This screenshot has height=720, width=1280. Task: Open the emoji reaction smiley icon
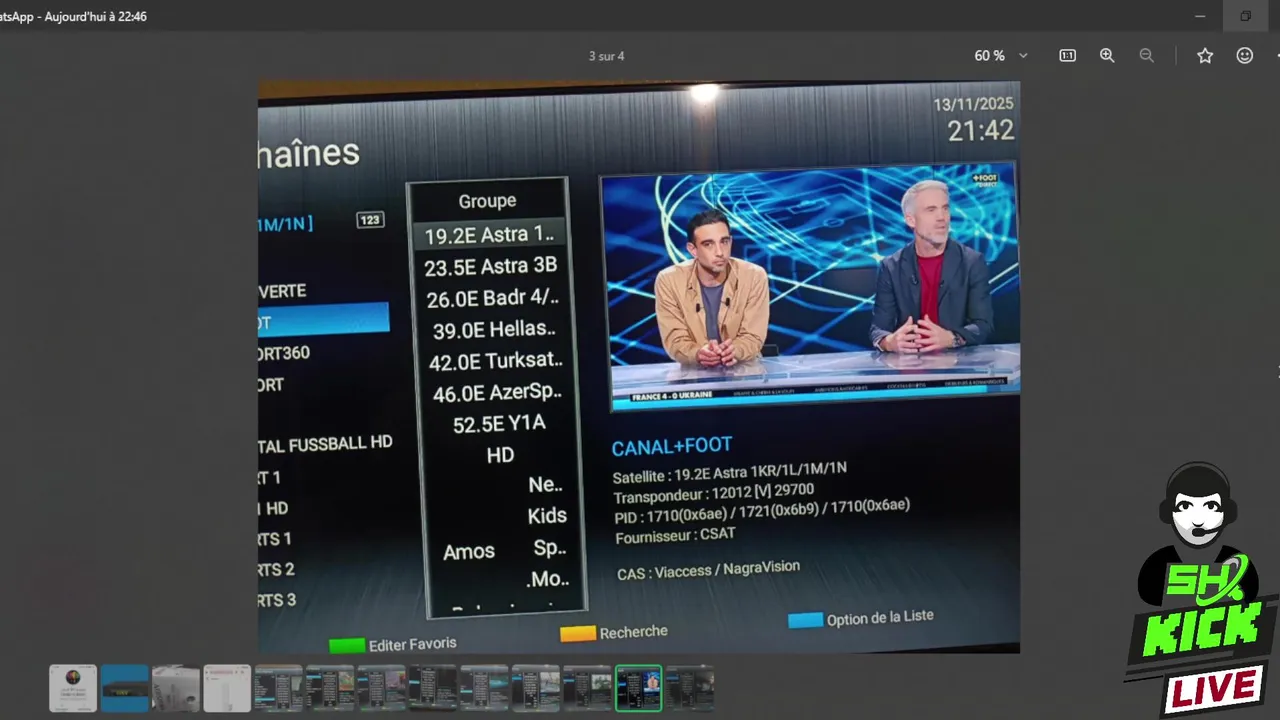(1245, 56)
